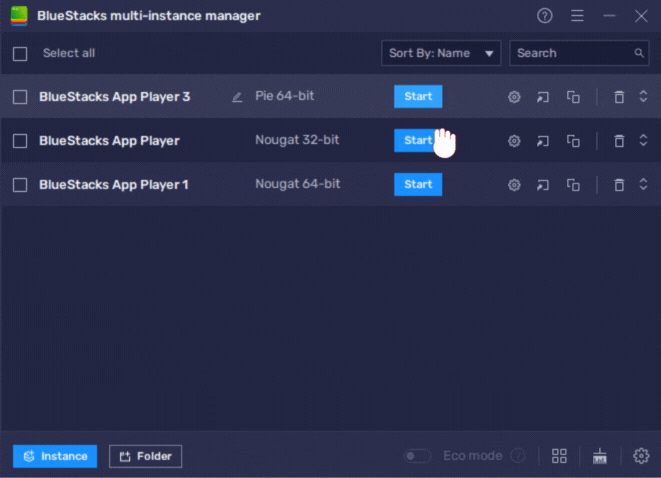Minimize the multi-instance manager window
Viewport: 661px width, 478px height.
pos(609,16)
